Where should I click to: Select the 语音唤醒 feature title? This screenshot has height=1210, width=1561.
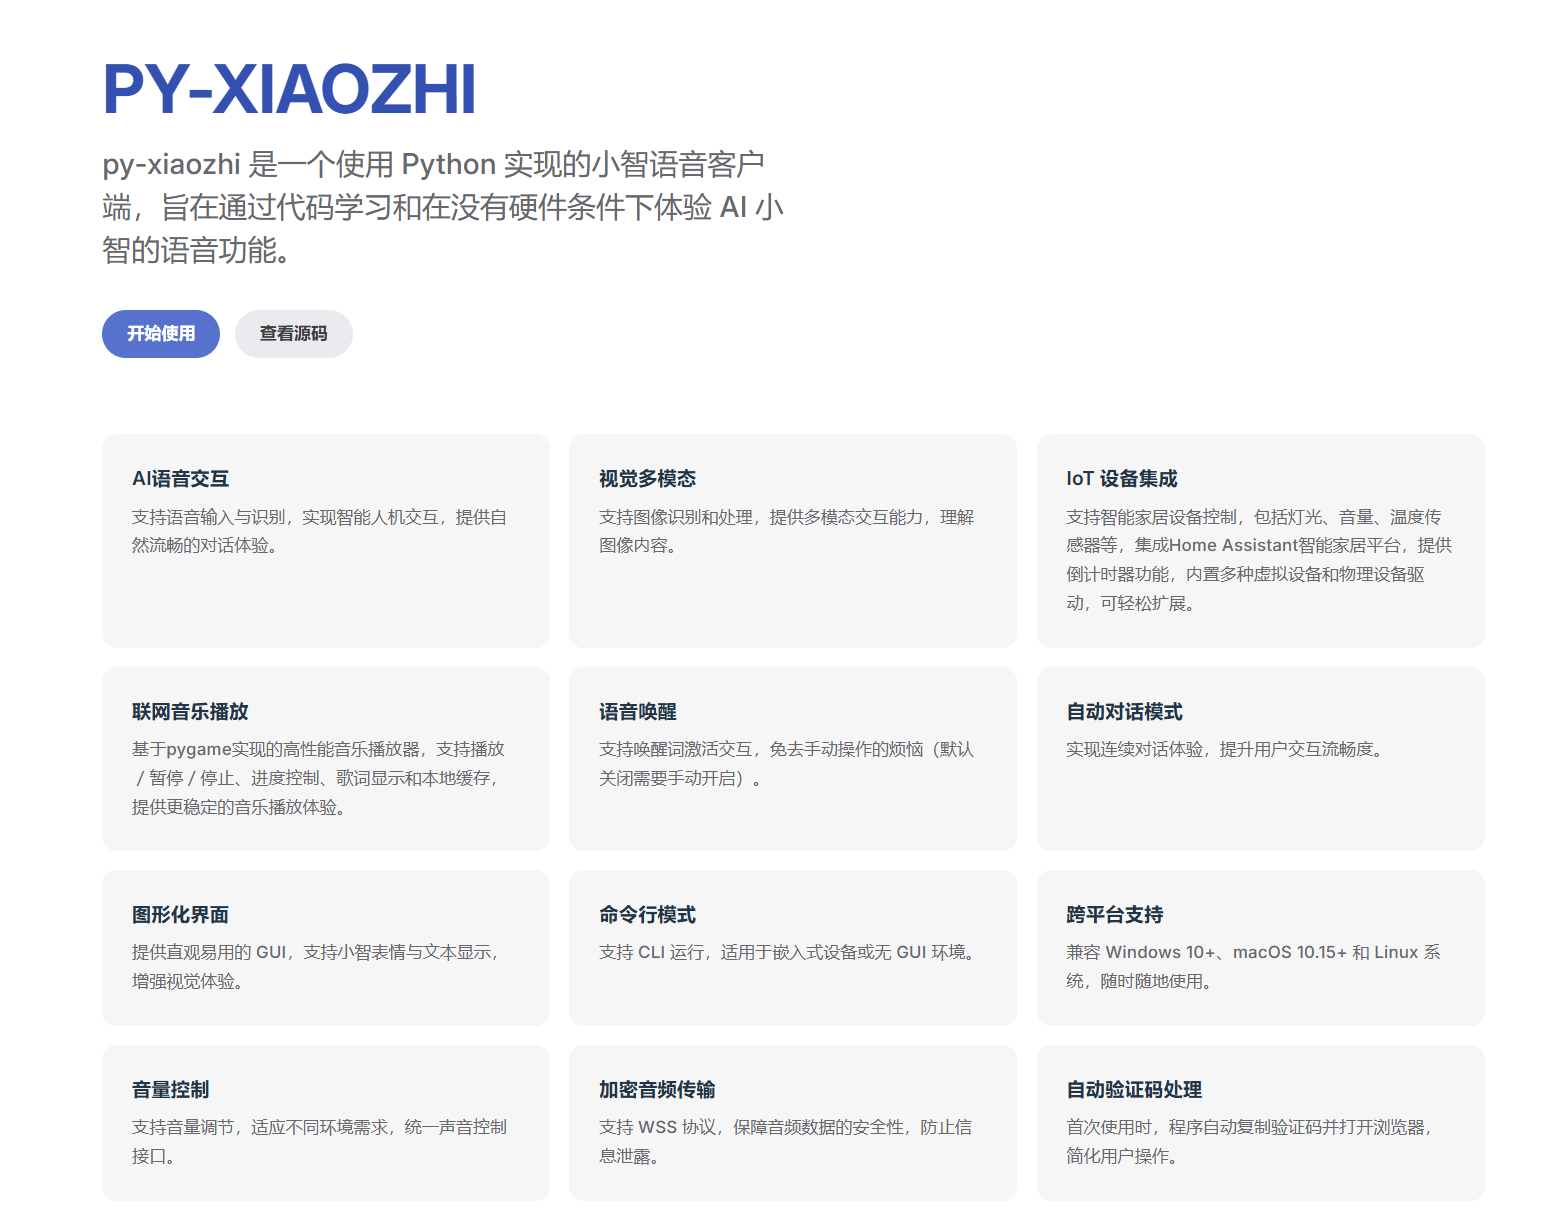(x=638, y=712)
